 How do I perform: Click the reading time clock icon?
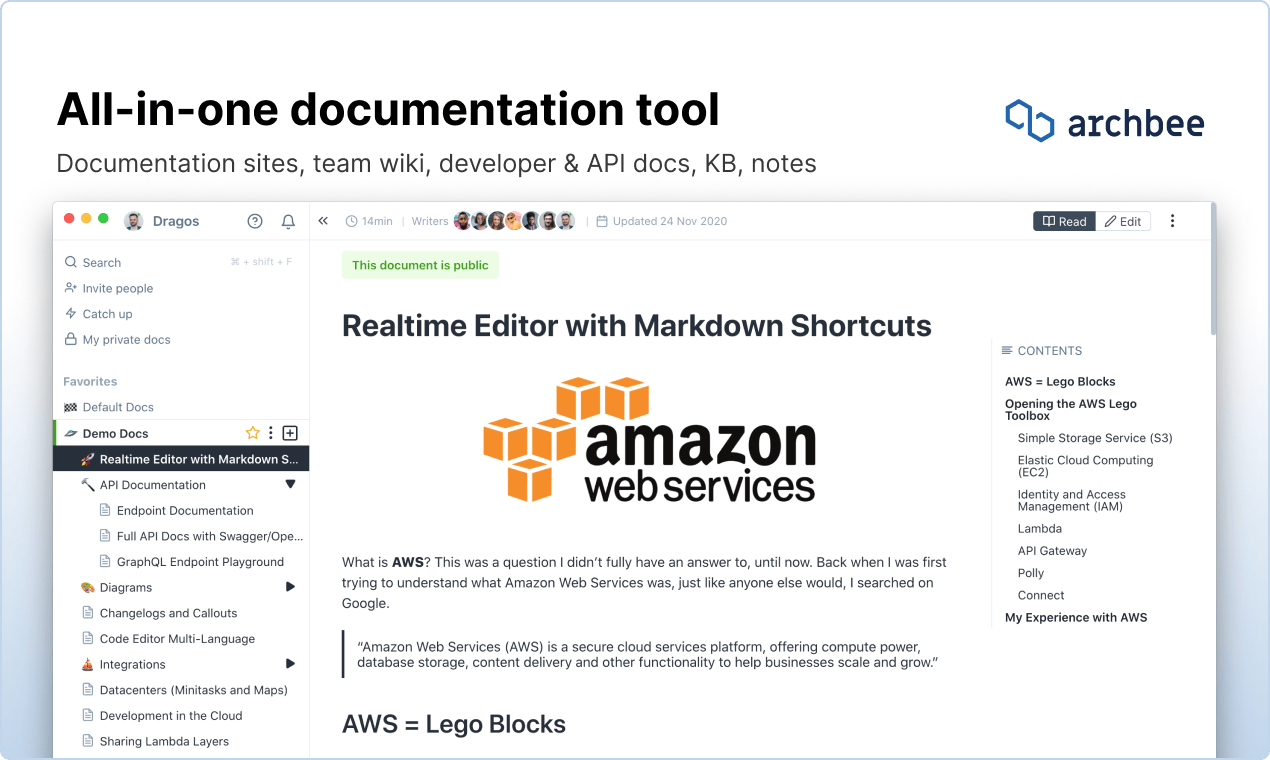351,221
